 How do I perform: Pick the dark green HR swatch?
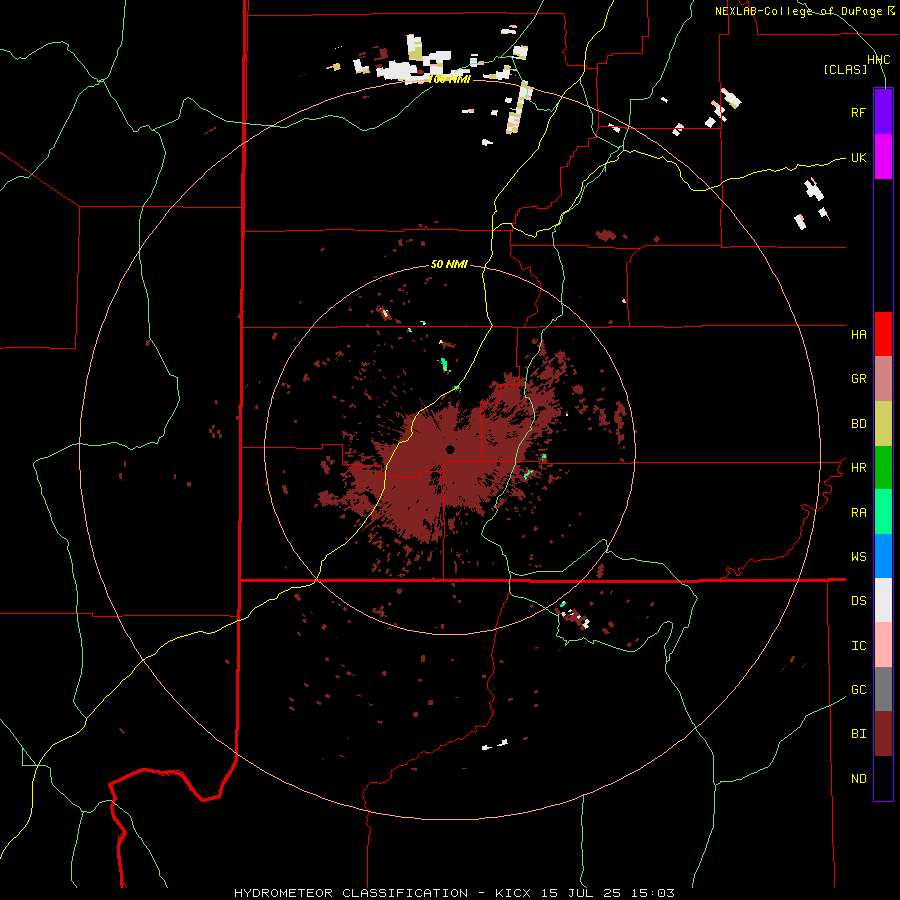[x=883, y=468]
